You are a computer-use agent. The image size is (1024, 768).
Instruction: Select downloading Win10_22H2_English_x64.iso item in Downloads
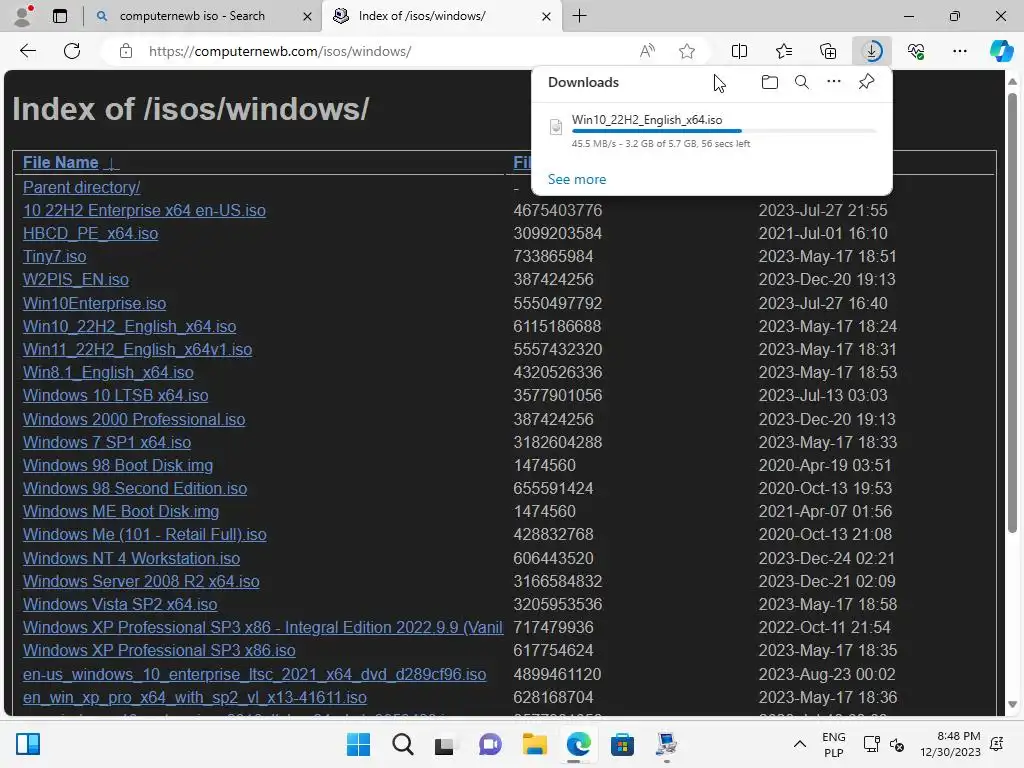(x=712, y=131)
